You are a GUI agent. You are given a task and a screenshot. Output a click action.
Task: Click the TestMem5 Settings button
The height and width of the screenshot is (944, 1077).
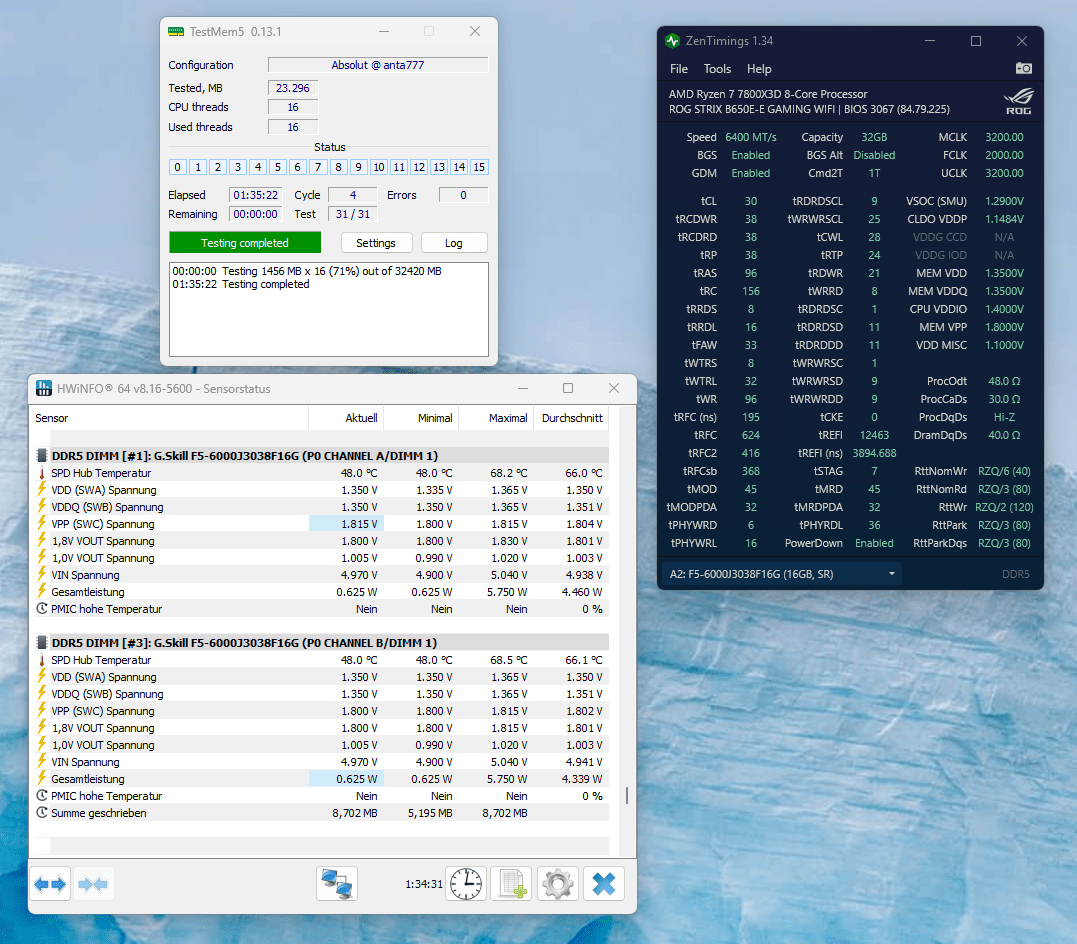click(x=376, y=243)
